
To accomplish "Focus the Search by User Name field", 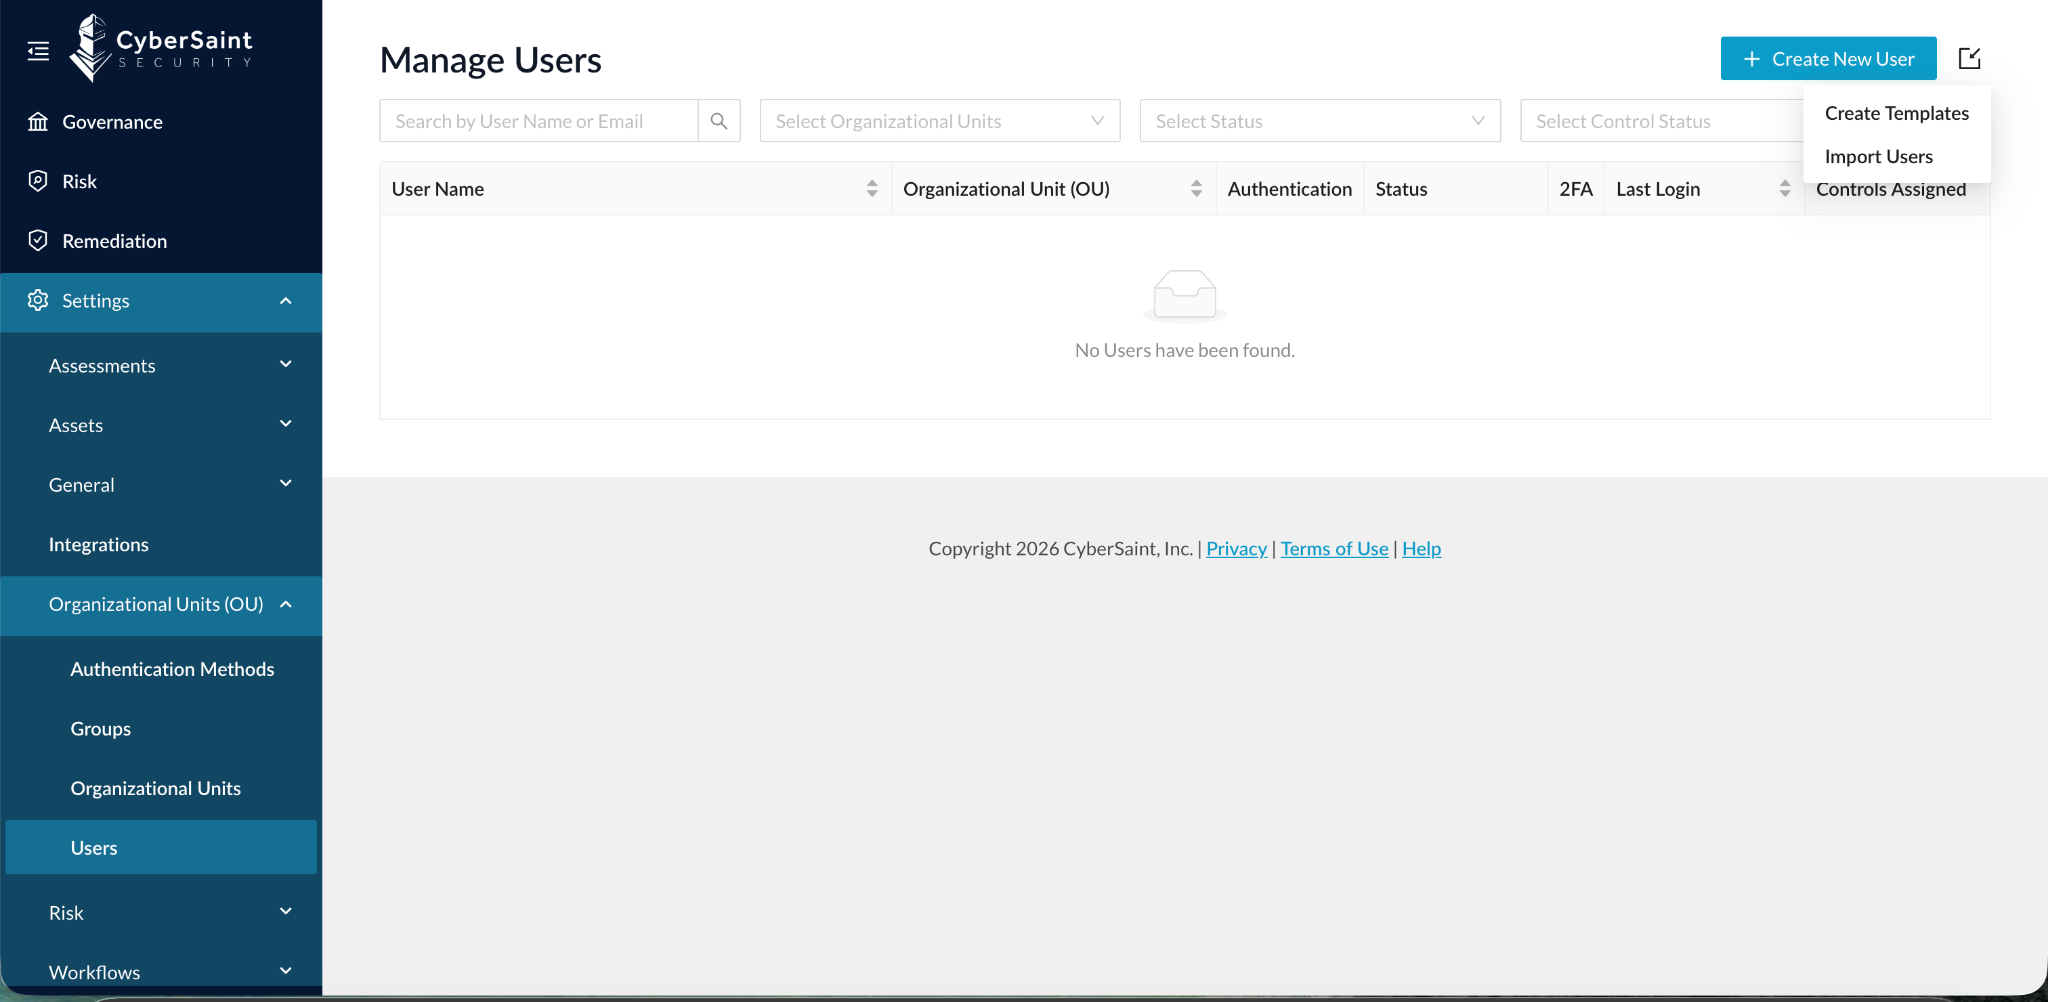I will tap(539, 121).
